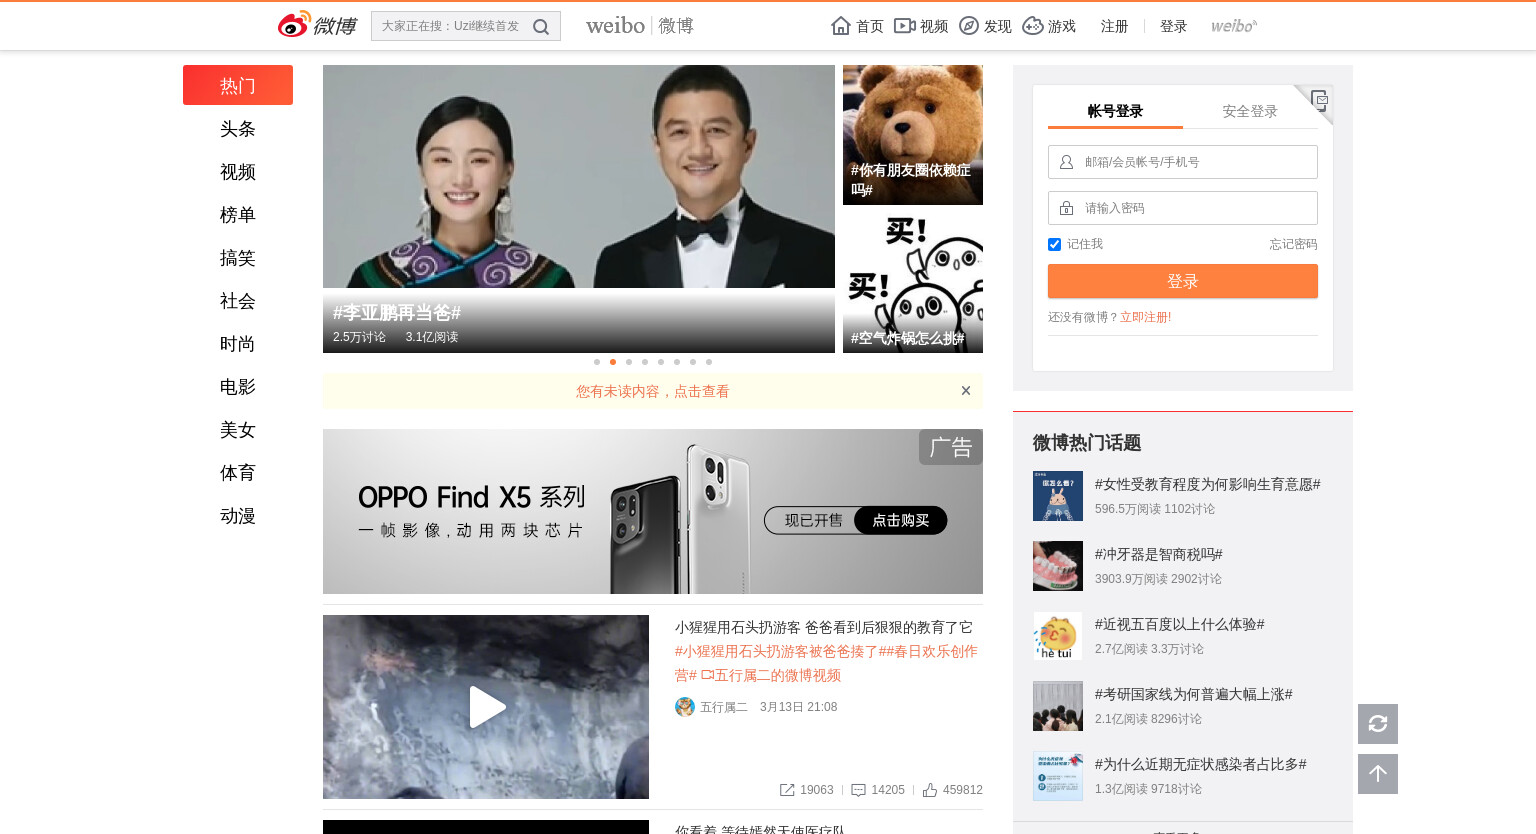Click the 点击购买 ad button

pyautogui.click(x=901, y=520)
